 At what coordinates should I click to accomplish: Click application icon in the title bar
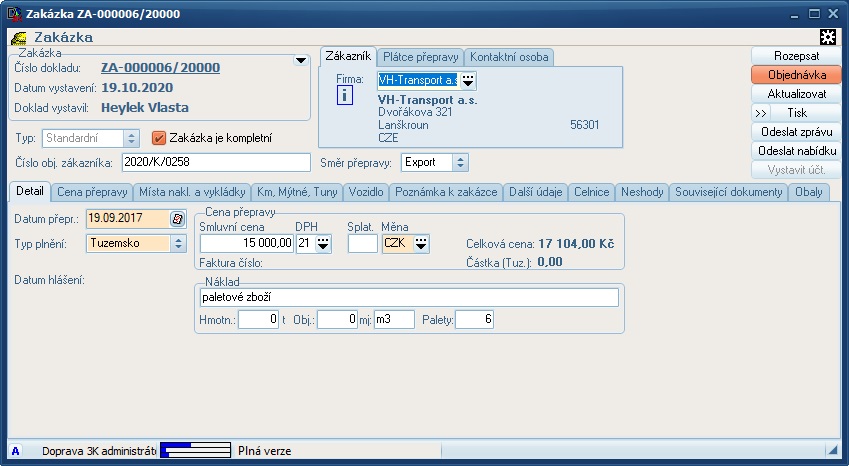[14, 14]
